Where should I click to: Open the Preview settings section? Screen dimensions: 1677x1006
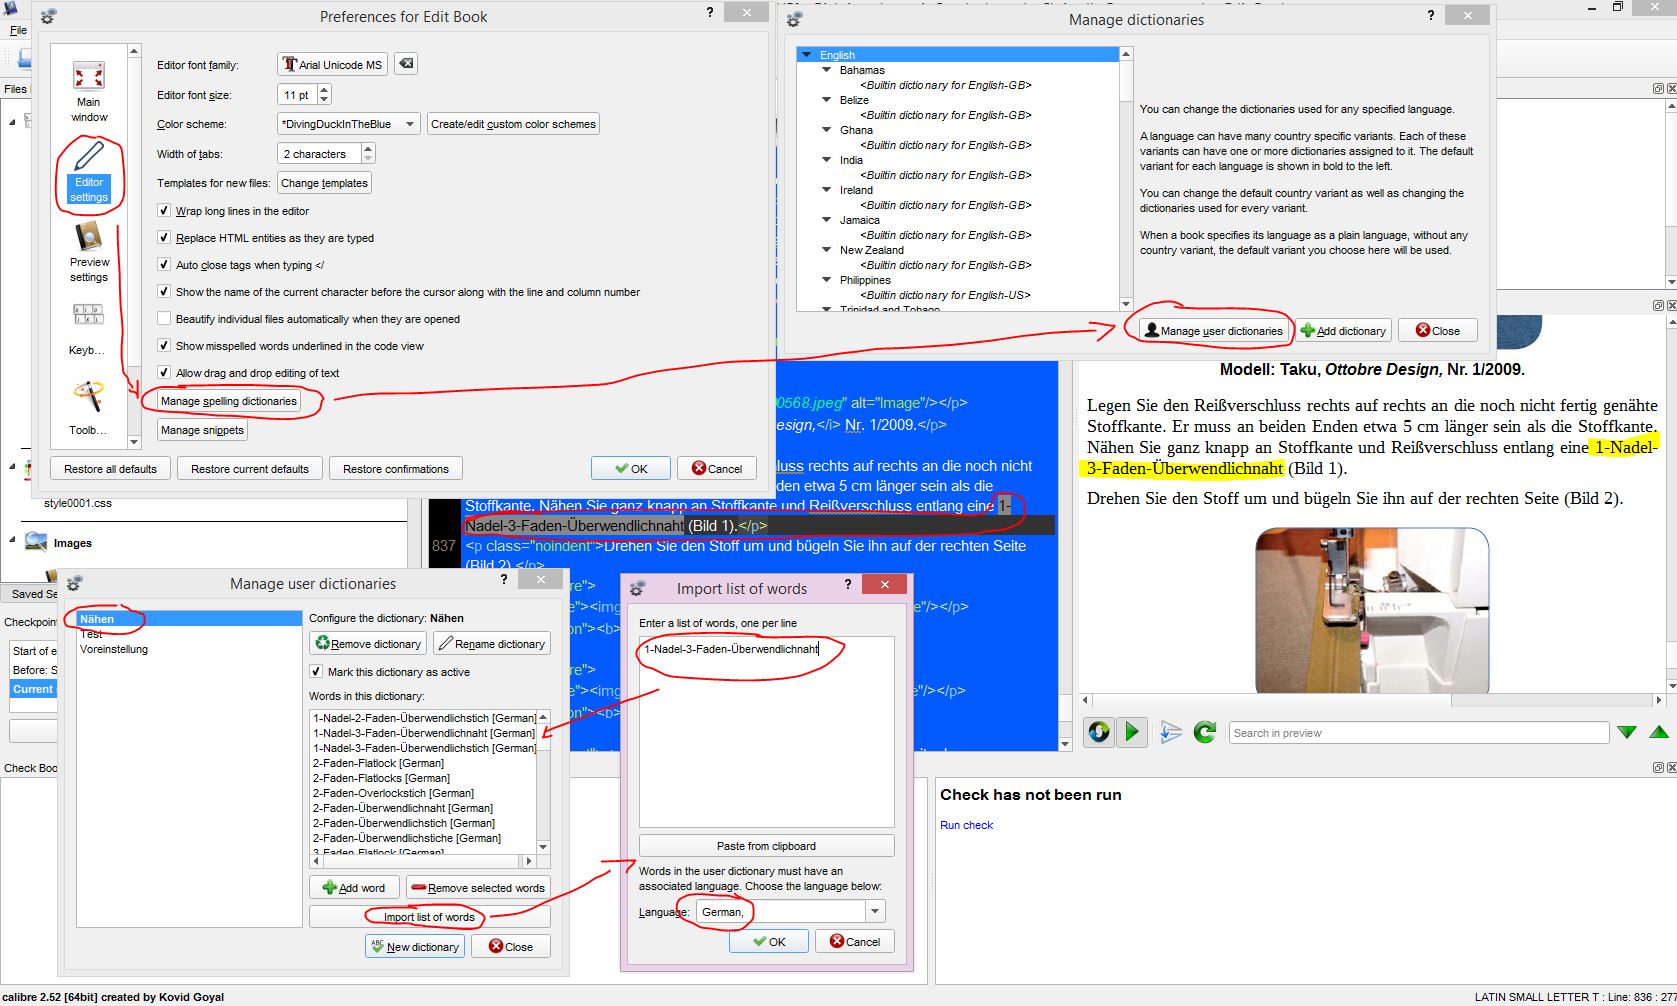pos(89,251)
